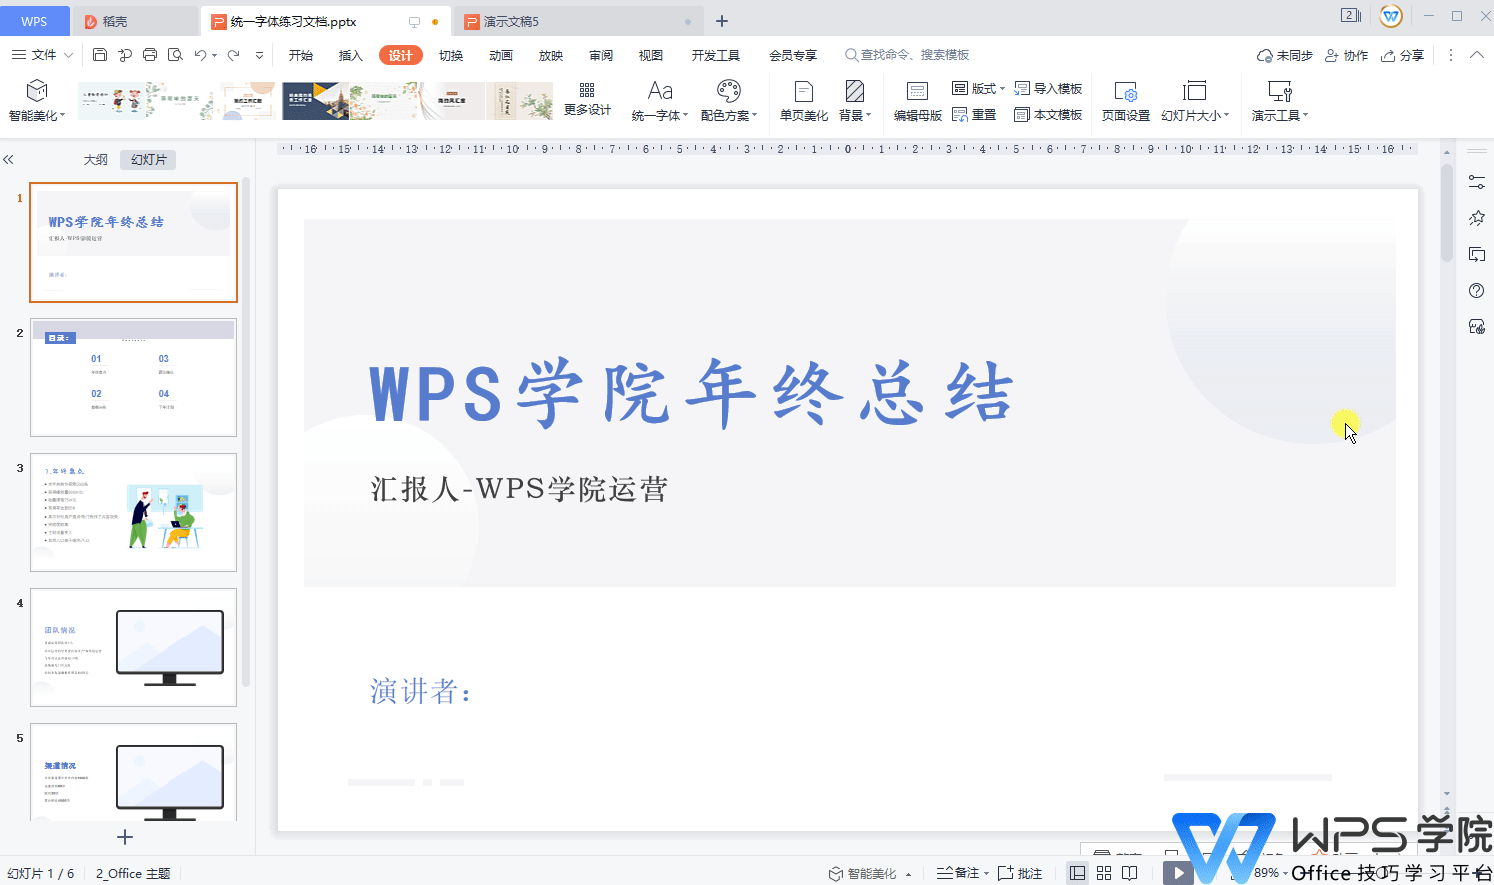Screen dimensions: 1494x885
Task: Click the export-to-PDF icon beside Save
Action: pyautogui.click(x=125, y=55)
